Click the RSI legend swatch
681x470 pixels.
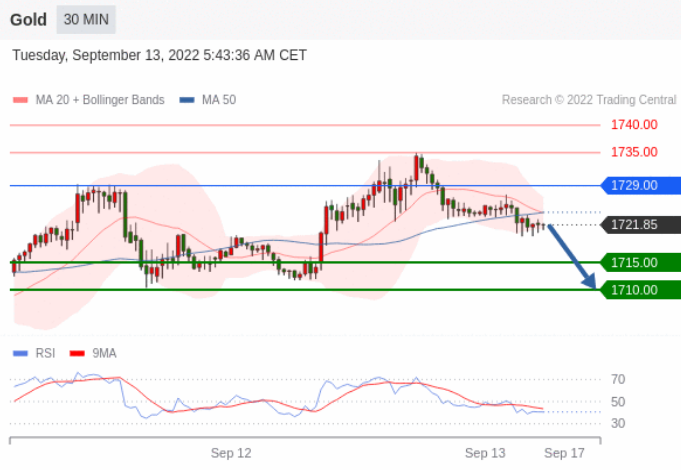(x=20, y=354)
